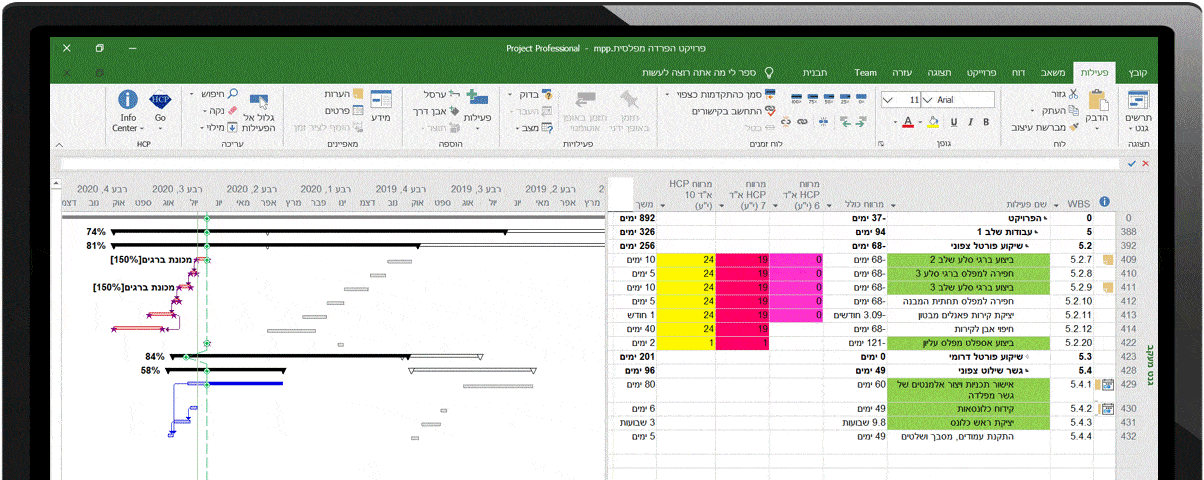Toggle the Details (פרטים) pane
1204x480 pixels.
(x=342, y=111)
